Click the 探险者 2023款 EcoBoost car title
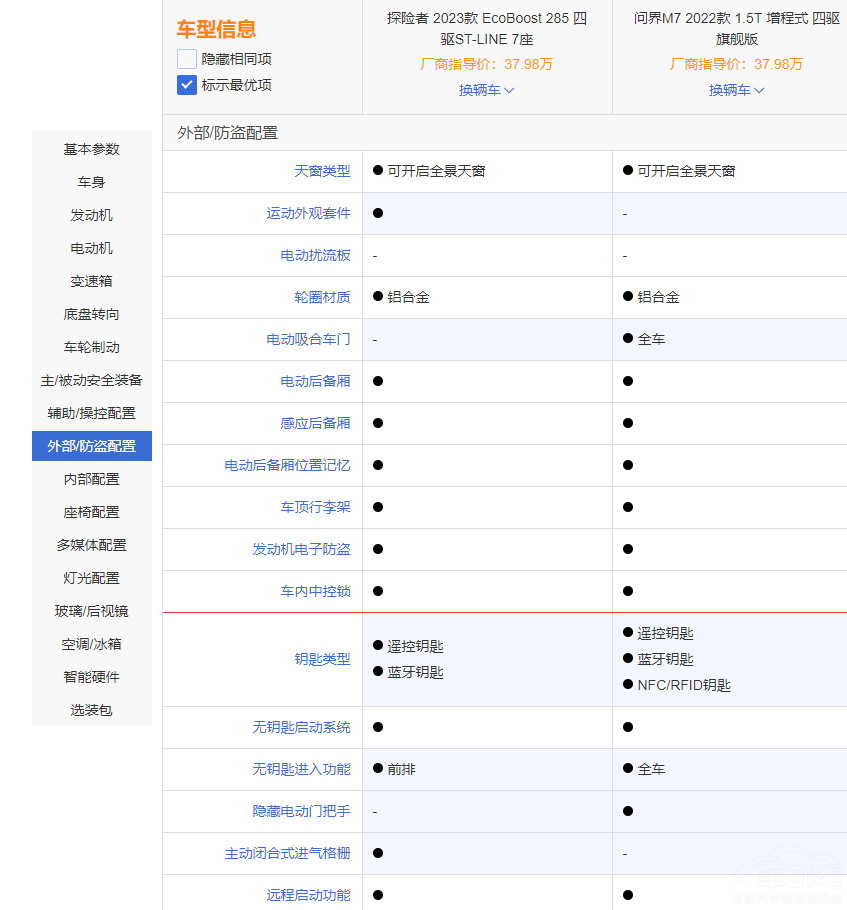This screenshot has width=847, height=910. click(x=487, y=28)
